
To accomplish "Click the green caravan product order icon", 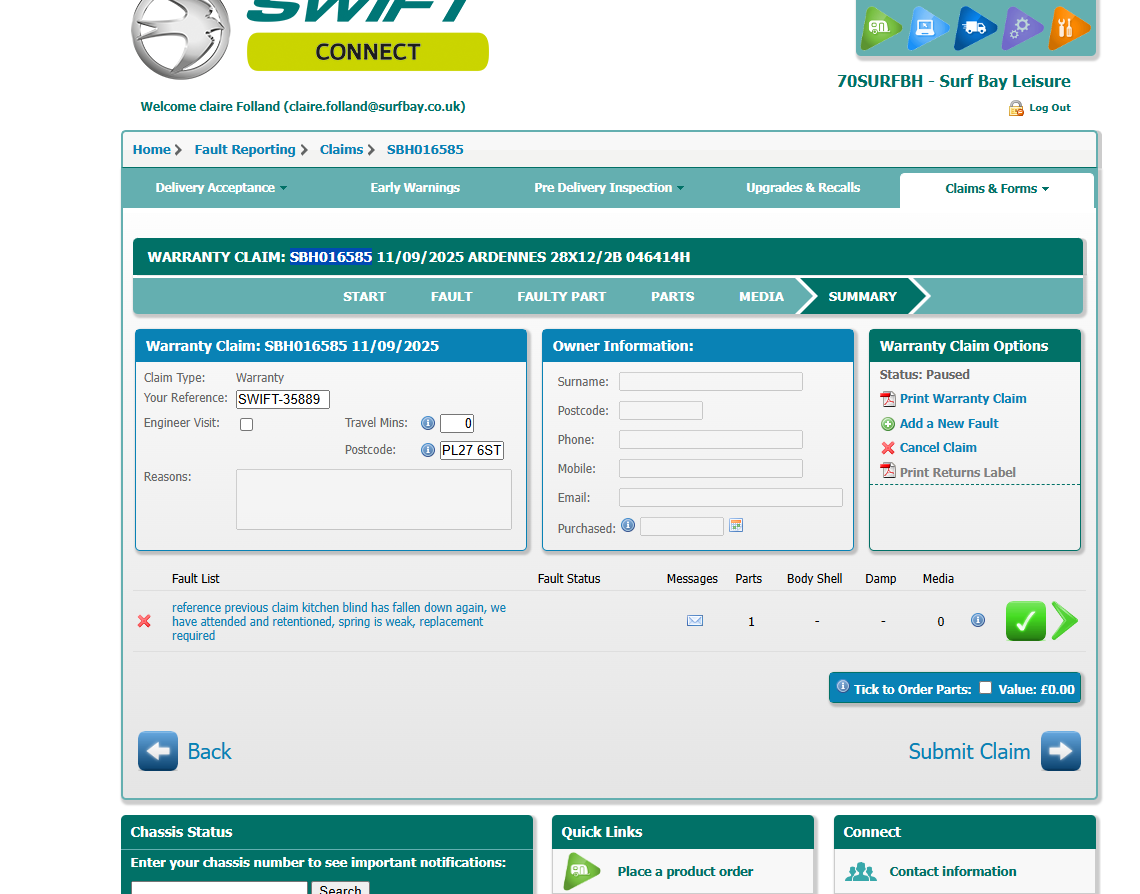I will tap(880, 28).
